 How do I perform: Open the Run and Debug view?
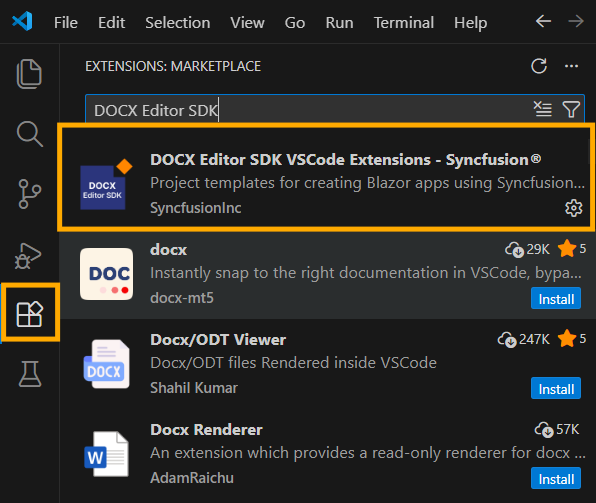pos(27,255)
